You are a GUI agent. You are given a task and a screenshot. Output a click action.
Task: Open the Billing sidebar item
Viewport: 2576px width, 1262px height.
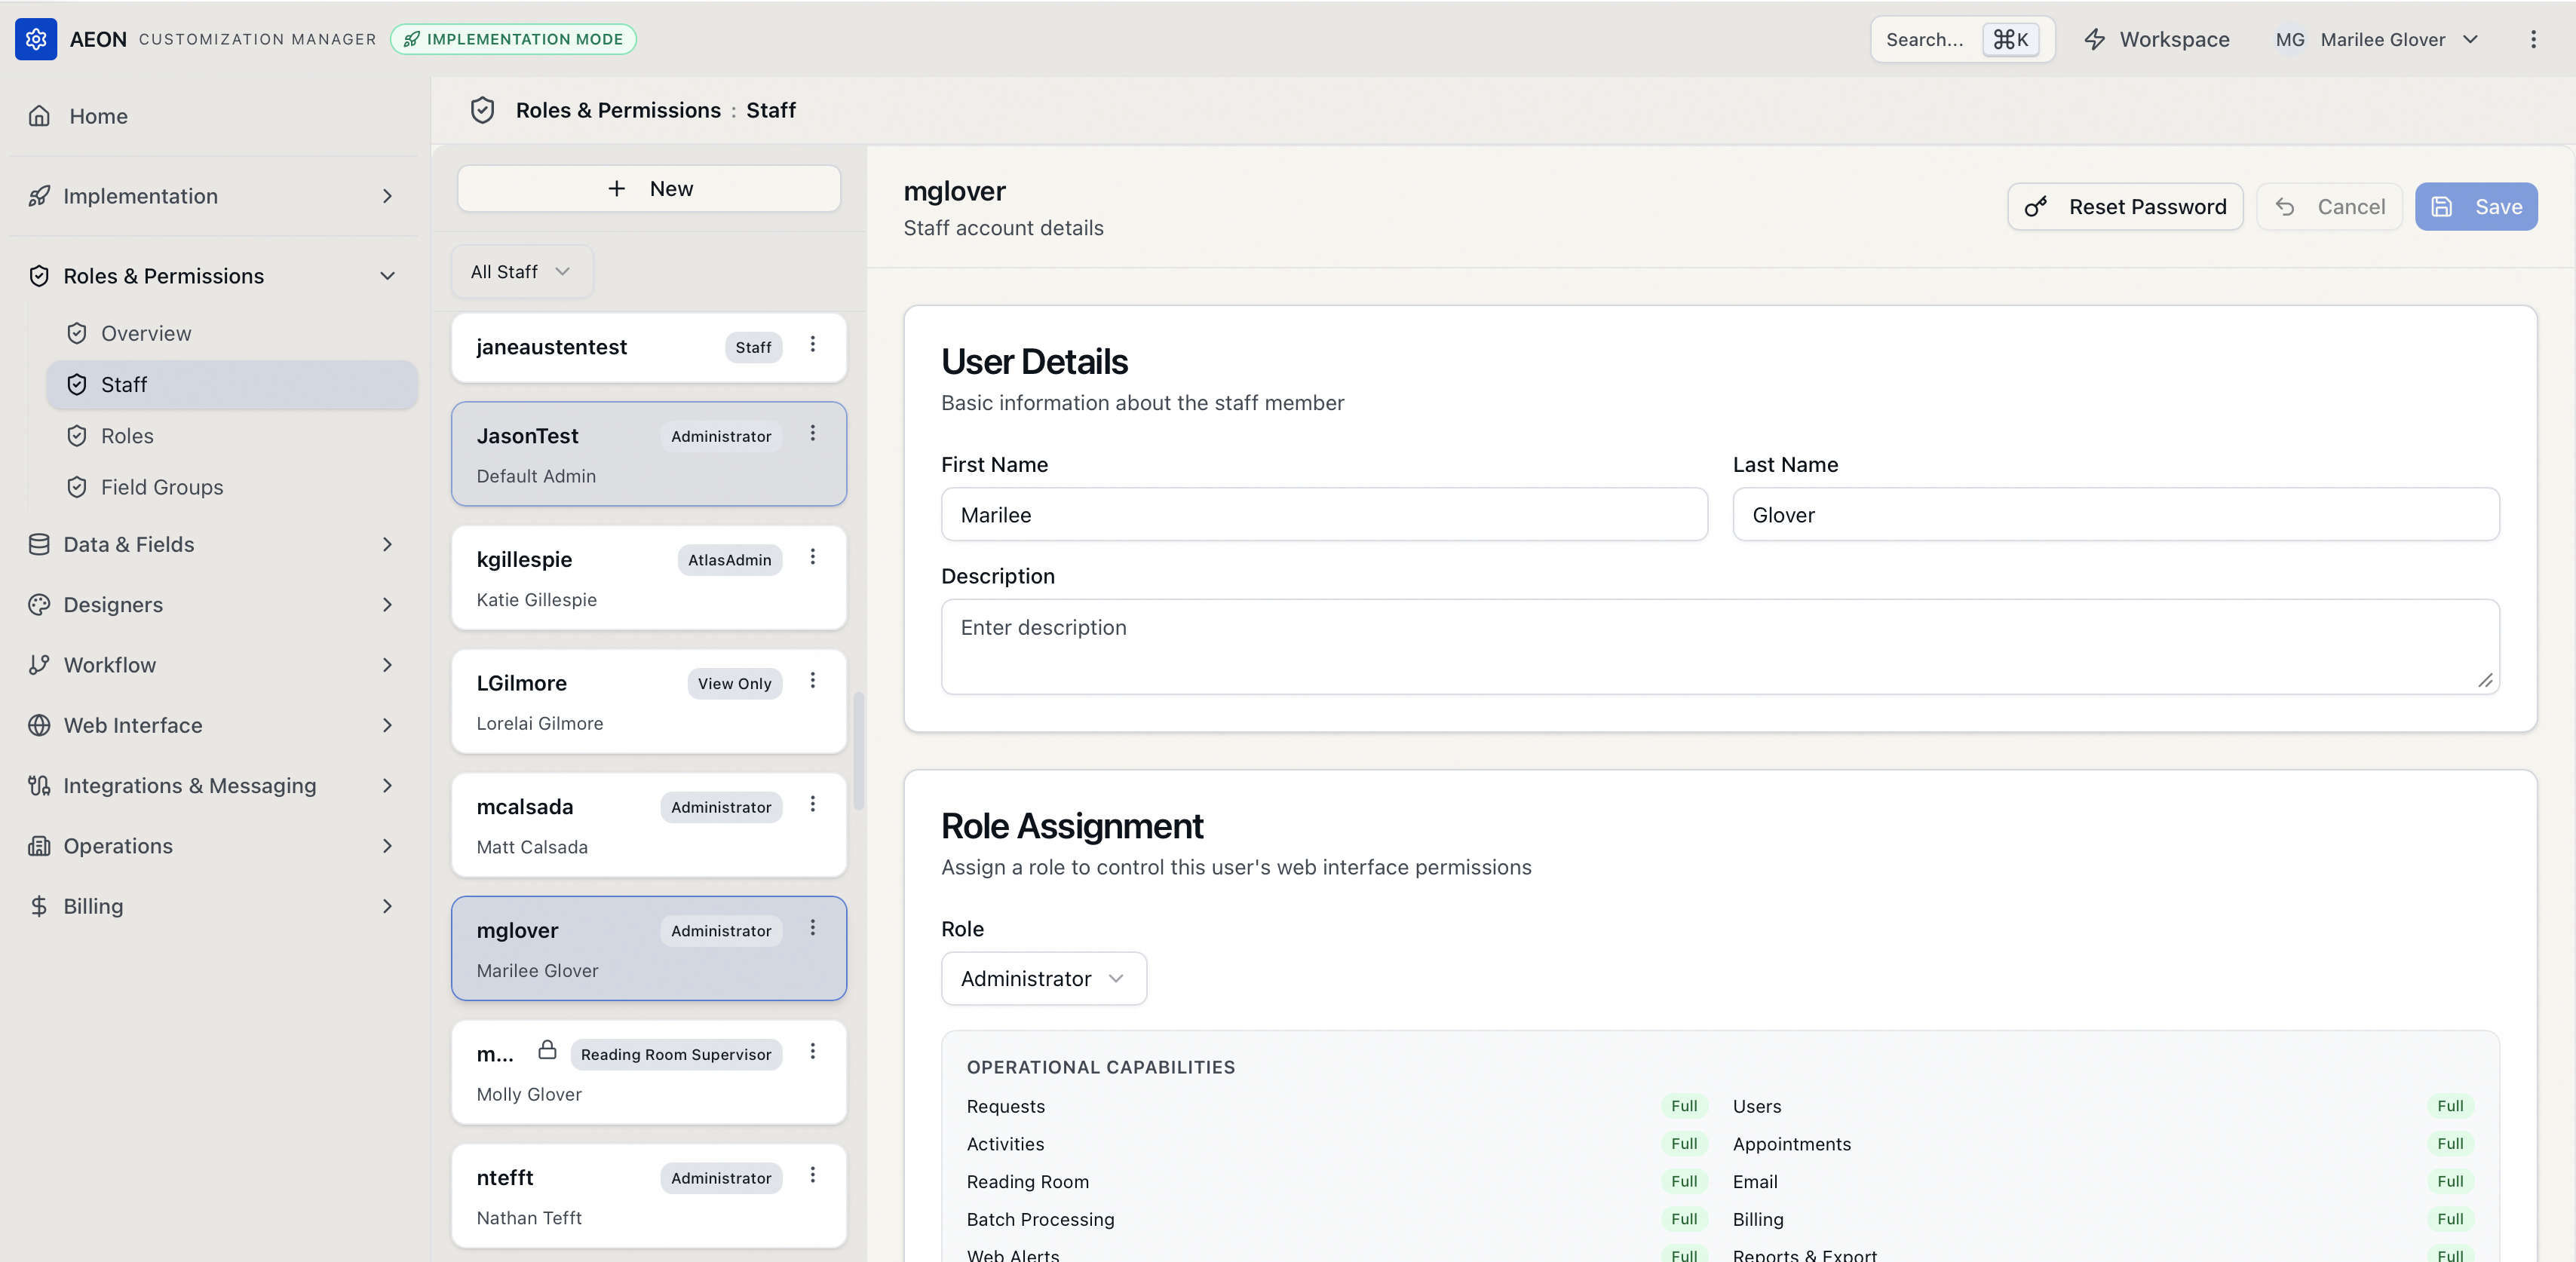(214, 906)
